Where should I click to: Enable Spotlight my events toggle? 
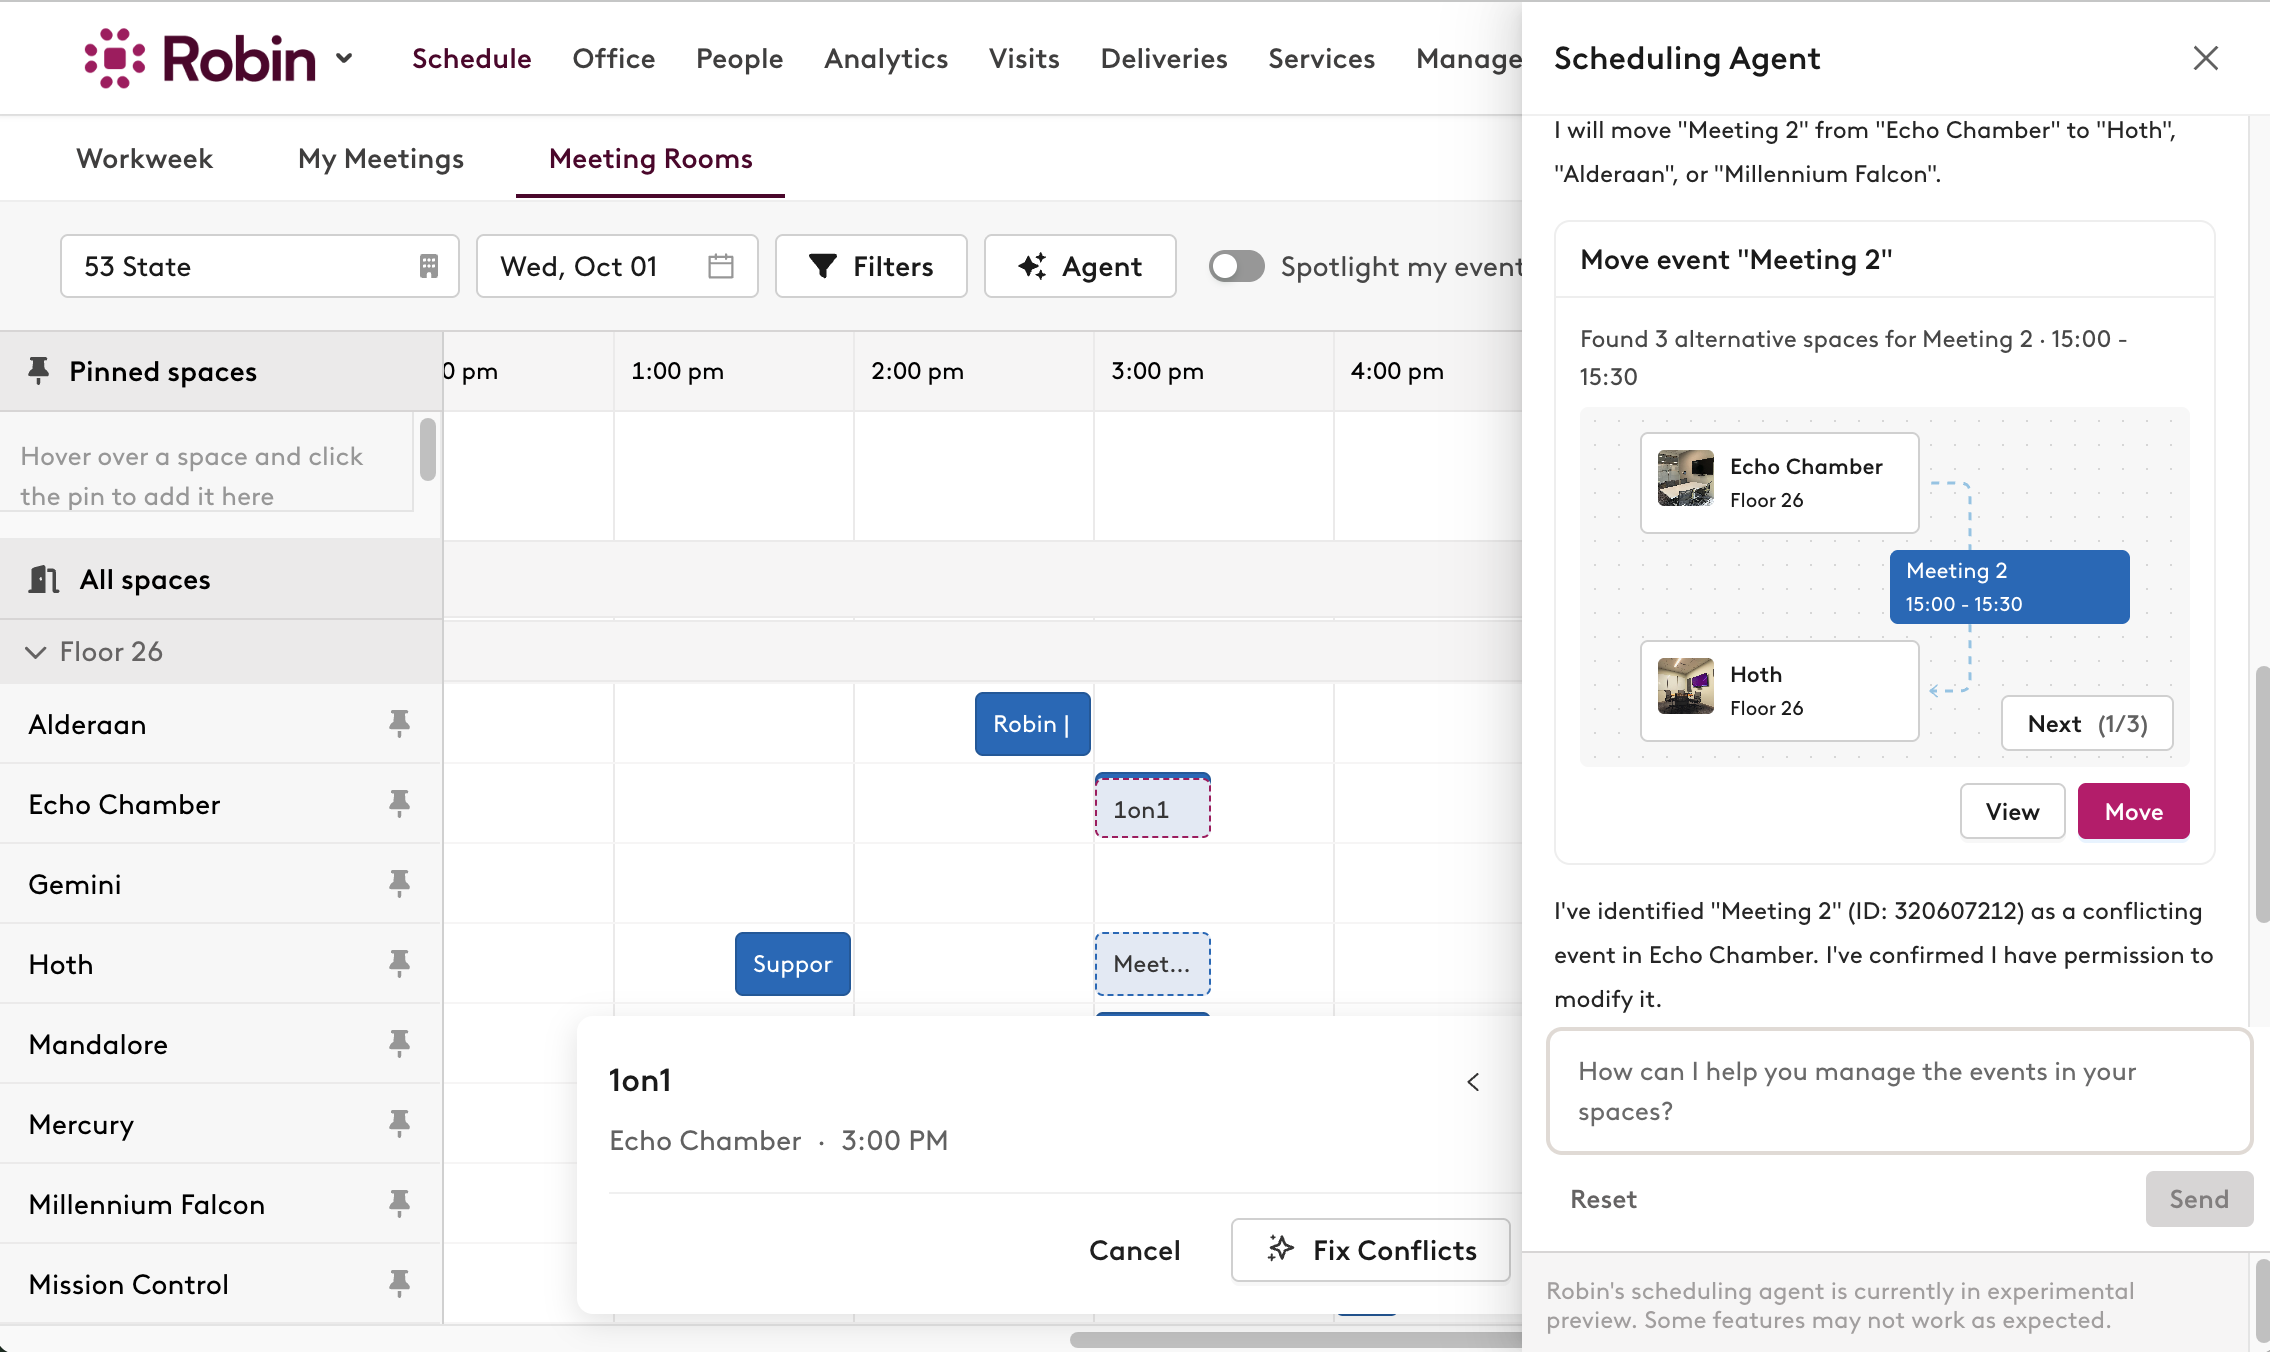pos(1236,266)
